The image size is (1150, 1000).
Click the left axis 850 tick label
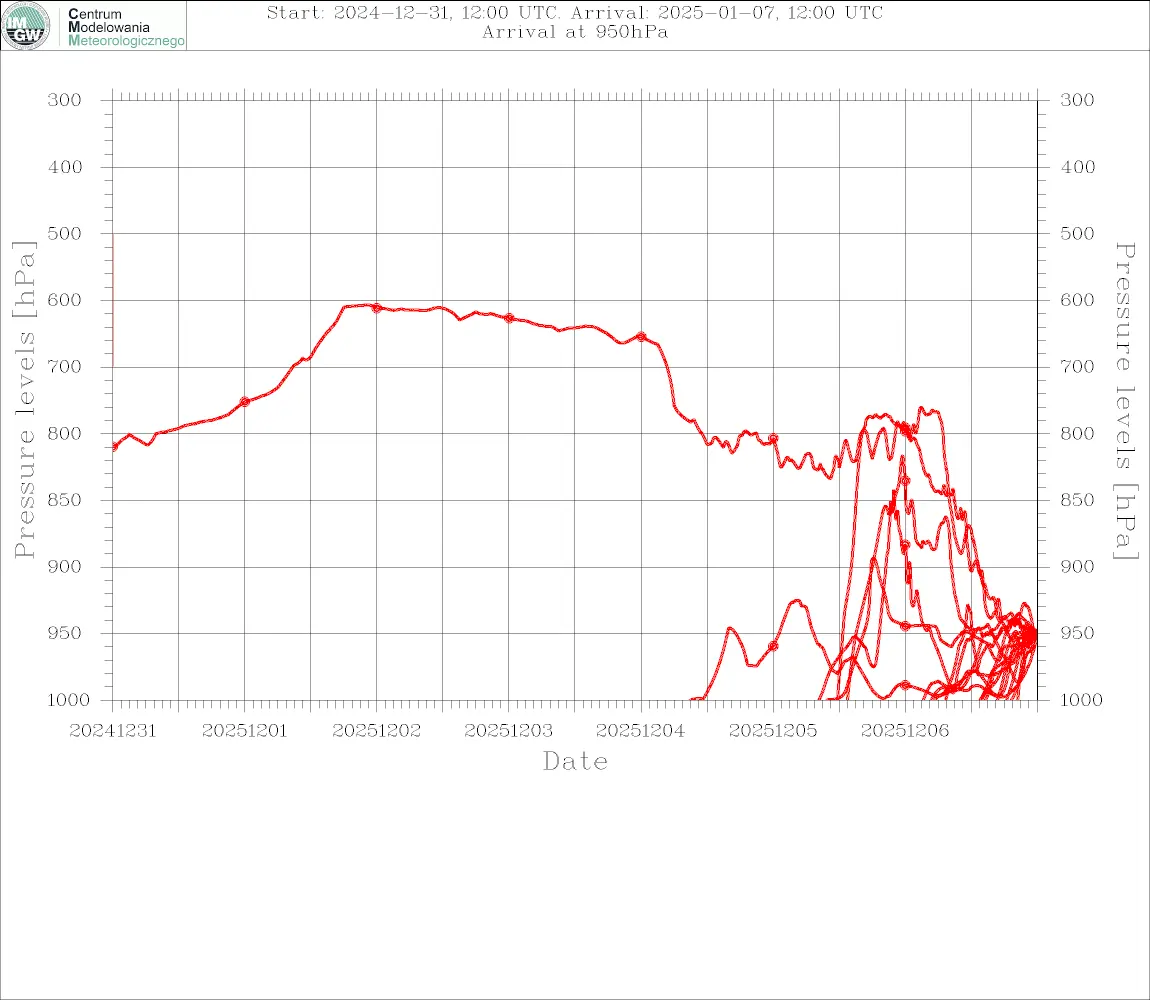coord(65,500)
